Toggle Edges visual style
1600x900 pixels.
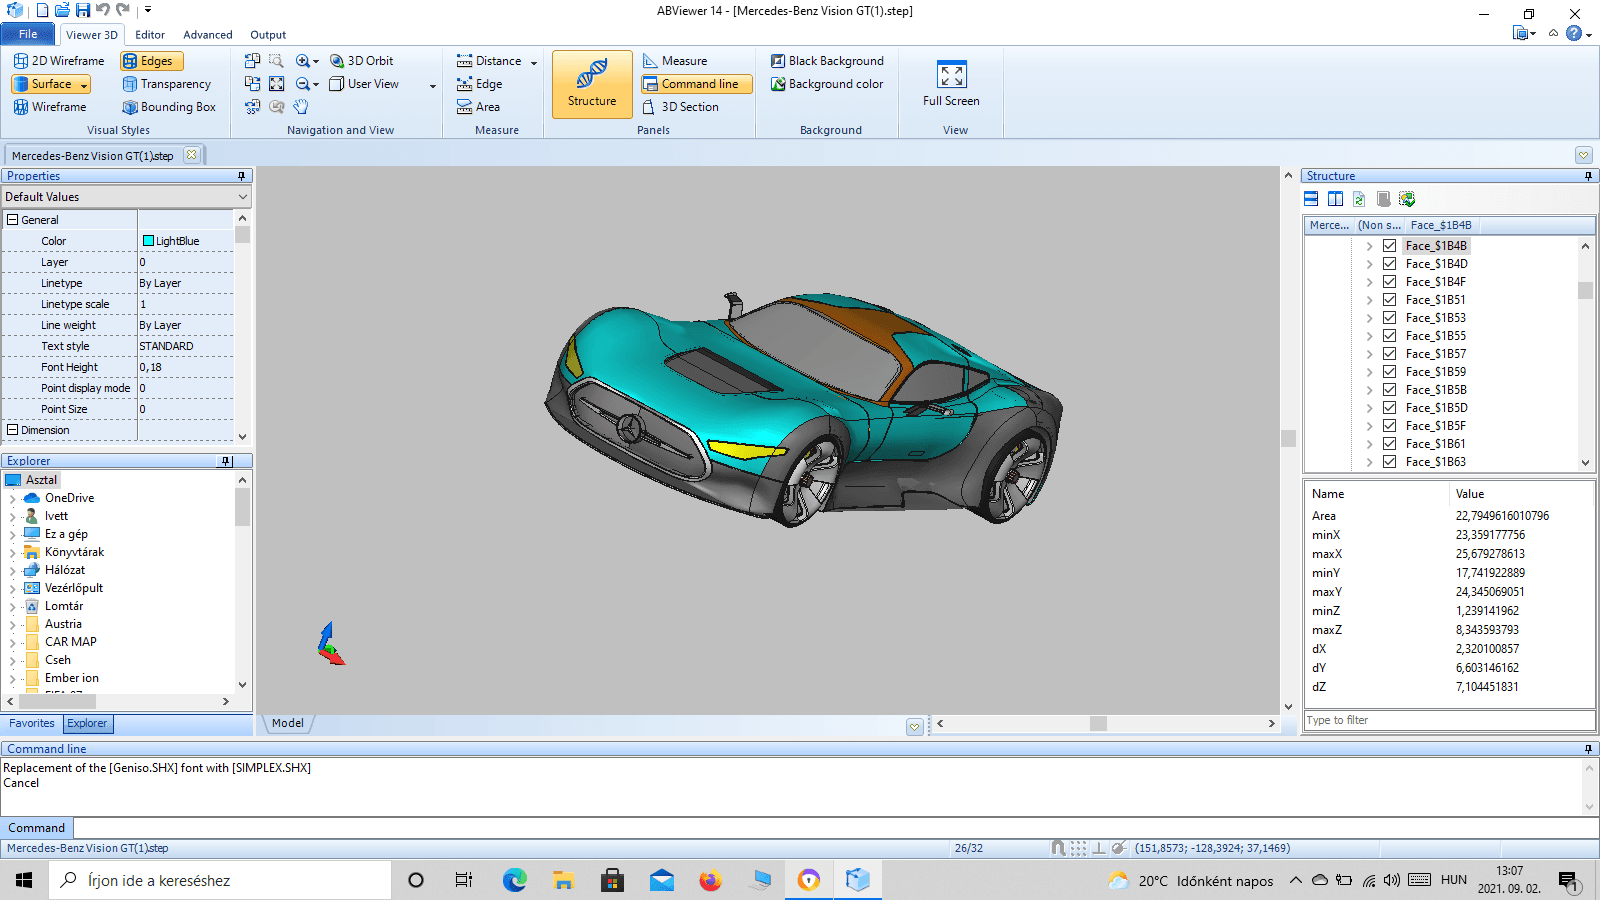click(x=153, y=61)
